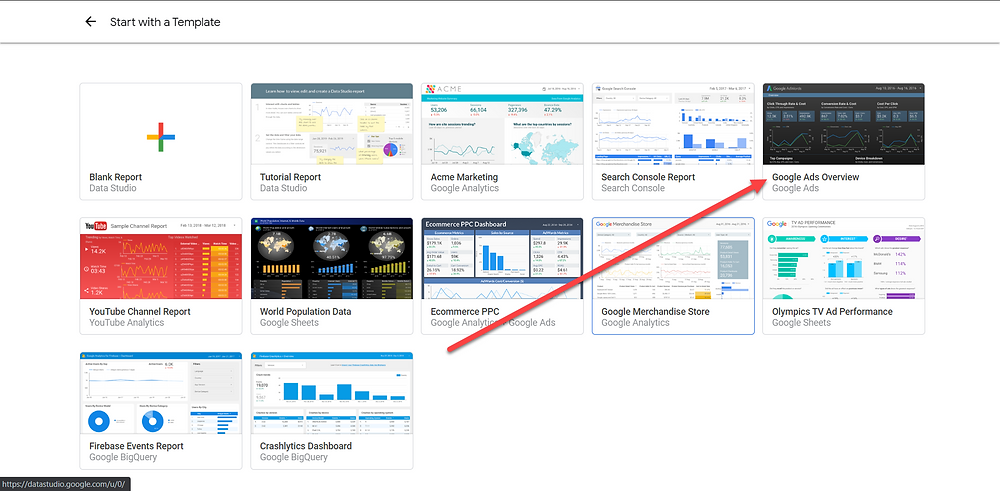
Task: Click the "Firebase Events Report" title text
Action: tap(136, 446)
